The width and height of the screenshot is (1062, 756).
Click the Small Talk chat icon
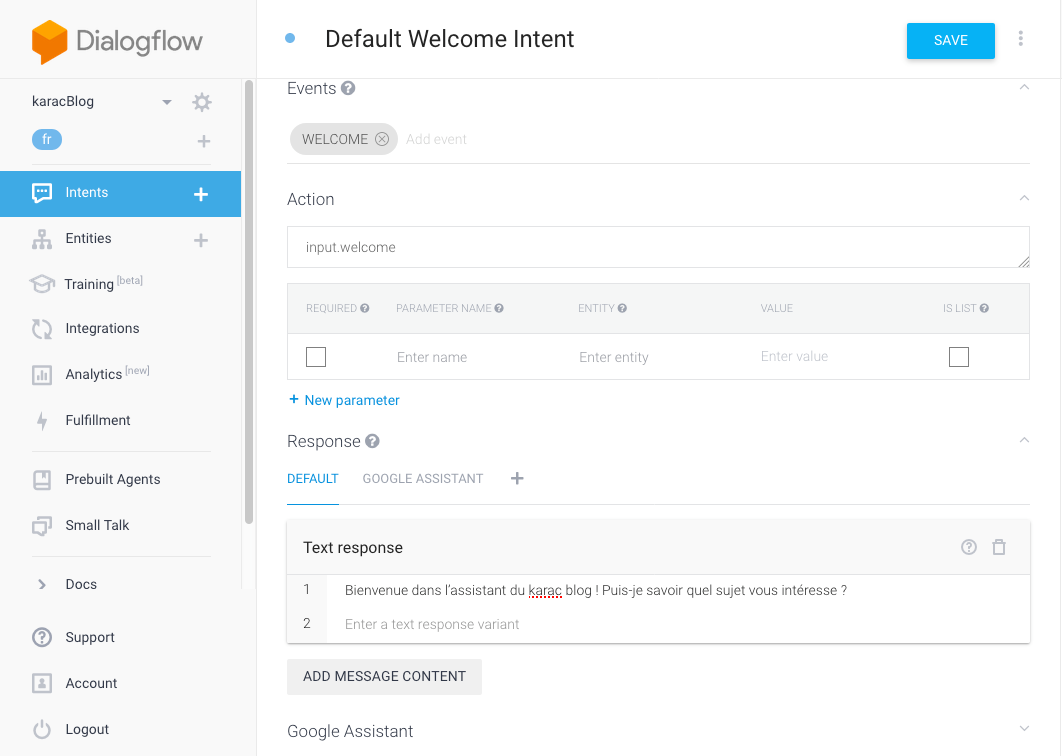tap(42, 526)
